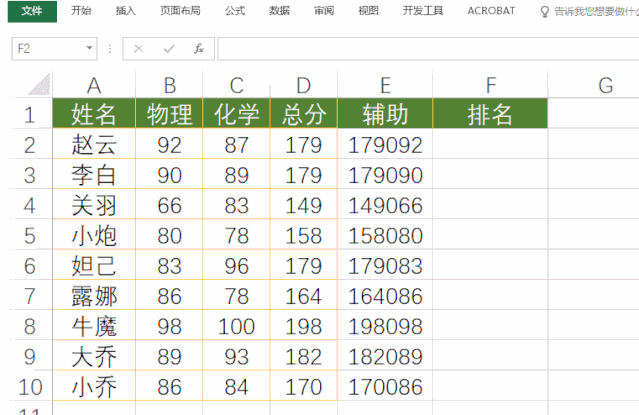This screenshot has height=415, width=639.
Task: Click the Tell Me lightbulb search box
Action: pyautogui.click(x=589, y=11)
